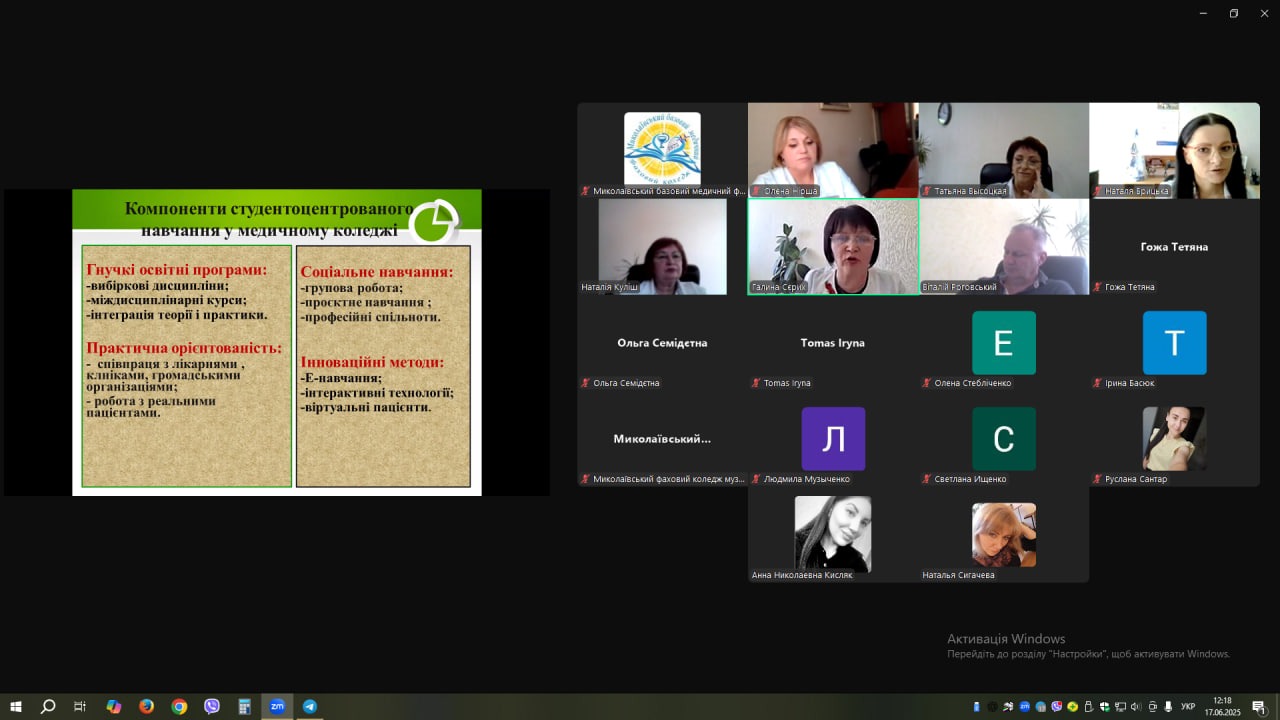
Task: Open the Windows Start menu
Action: (x=15, y=706)
